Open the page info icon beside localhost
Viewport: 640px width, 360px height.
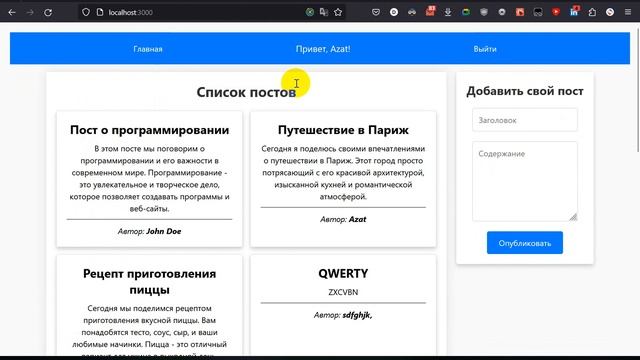[x=100, y=12]
